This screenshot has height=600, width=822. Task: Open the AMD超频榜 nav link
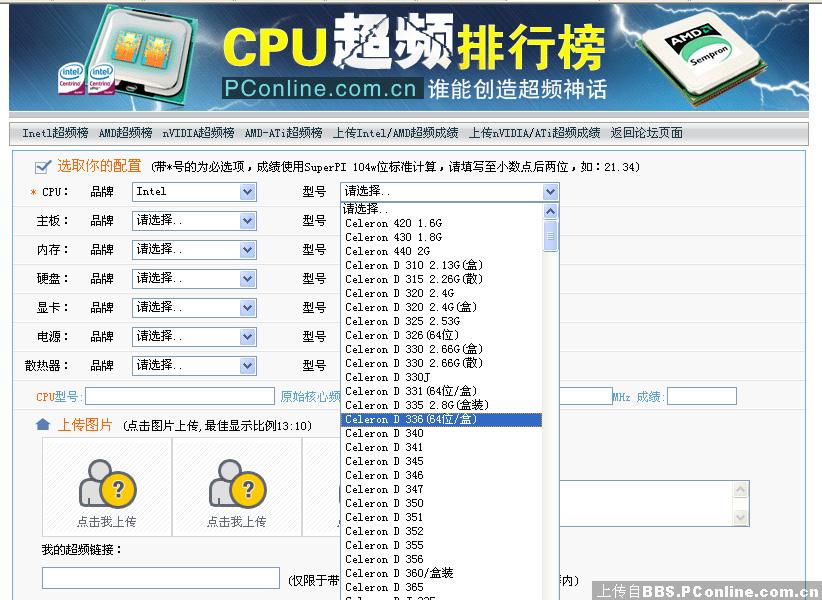(125, 133)
